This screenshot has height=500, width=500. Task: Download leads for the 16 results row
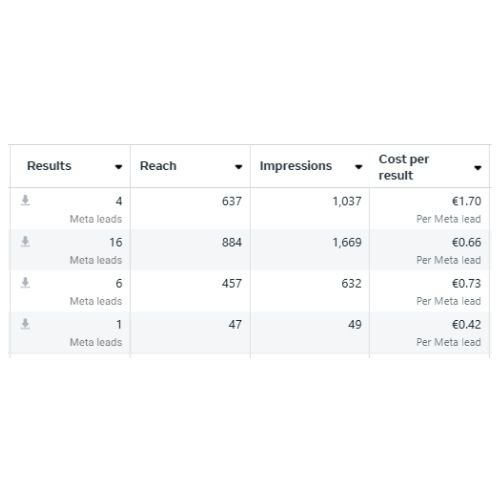coord(25,242)
